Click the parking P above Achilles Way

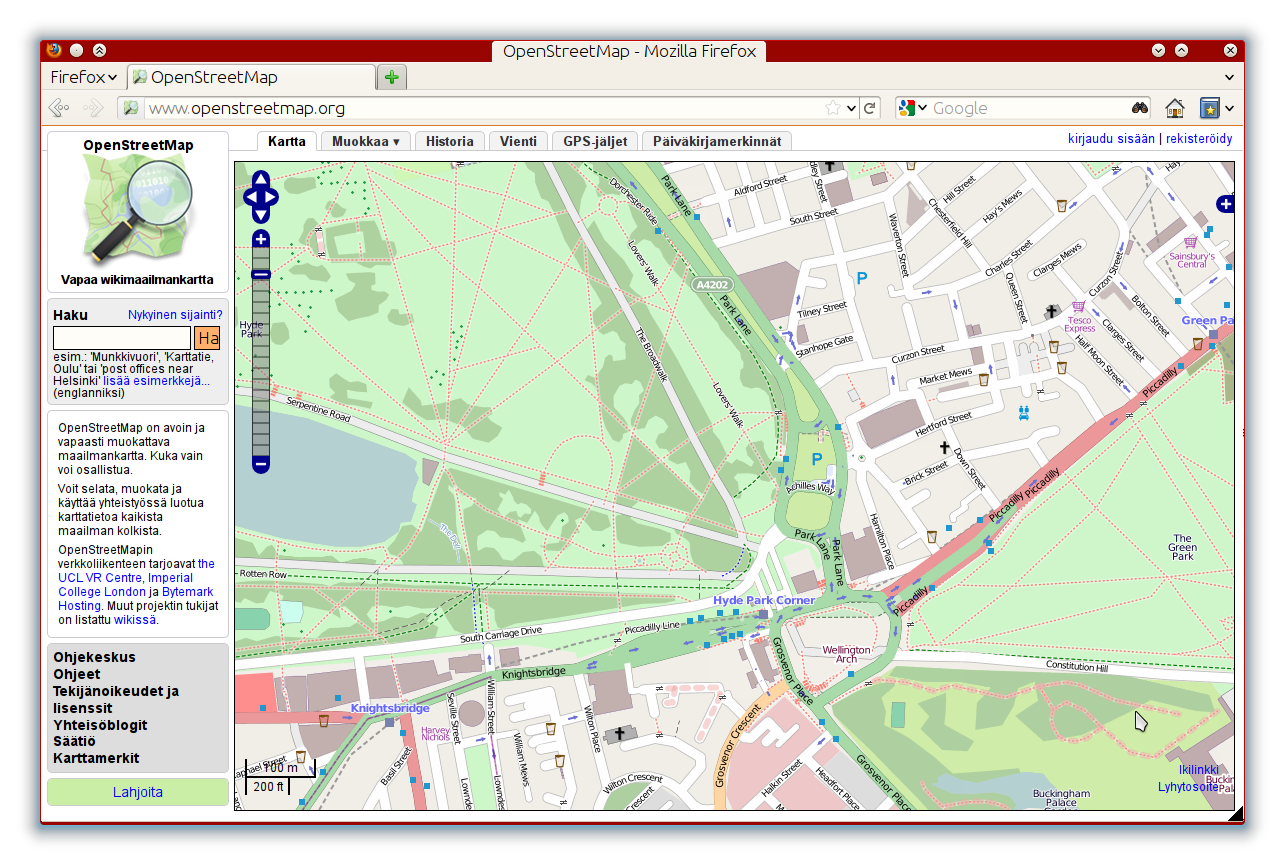click(x=817, y=459)
